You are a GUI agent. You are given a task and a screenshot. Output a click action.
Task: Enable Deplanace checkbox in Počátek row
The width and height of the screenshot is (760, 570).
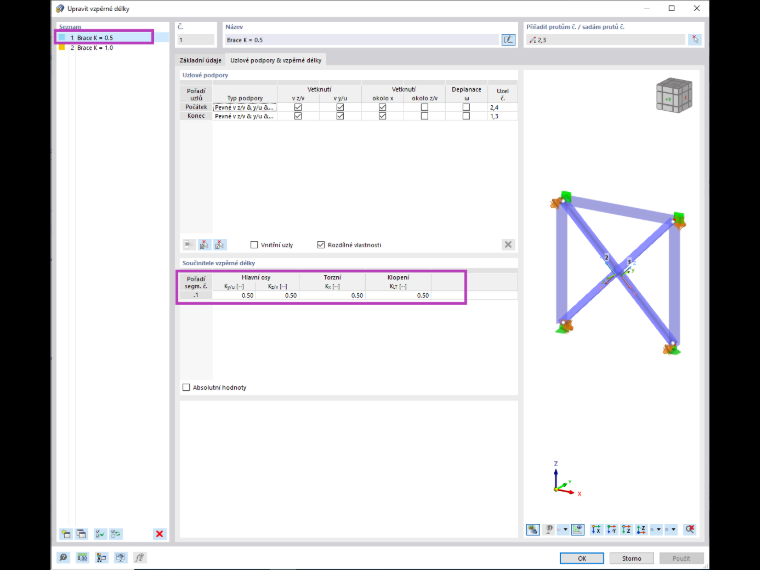466,107
